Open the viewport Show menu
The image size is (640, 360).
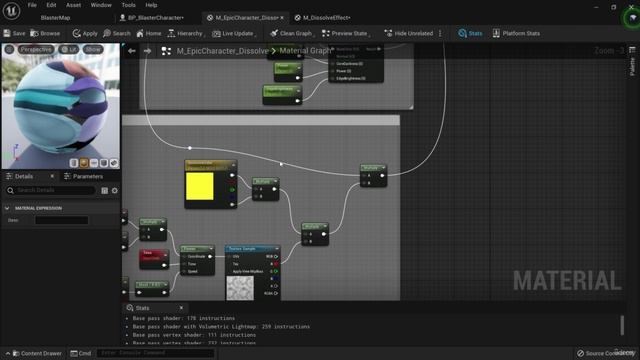(93, 49)
